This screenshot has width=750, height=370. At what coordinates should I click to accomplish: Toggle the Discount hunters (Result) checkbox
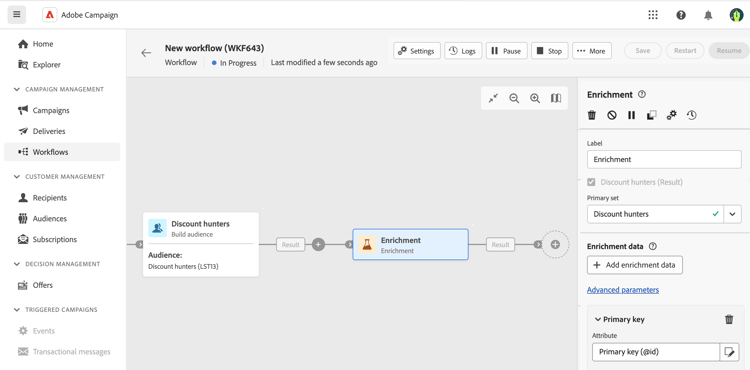pyautogui.click(x=592, y=182)
